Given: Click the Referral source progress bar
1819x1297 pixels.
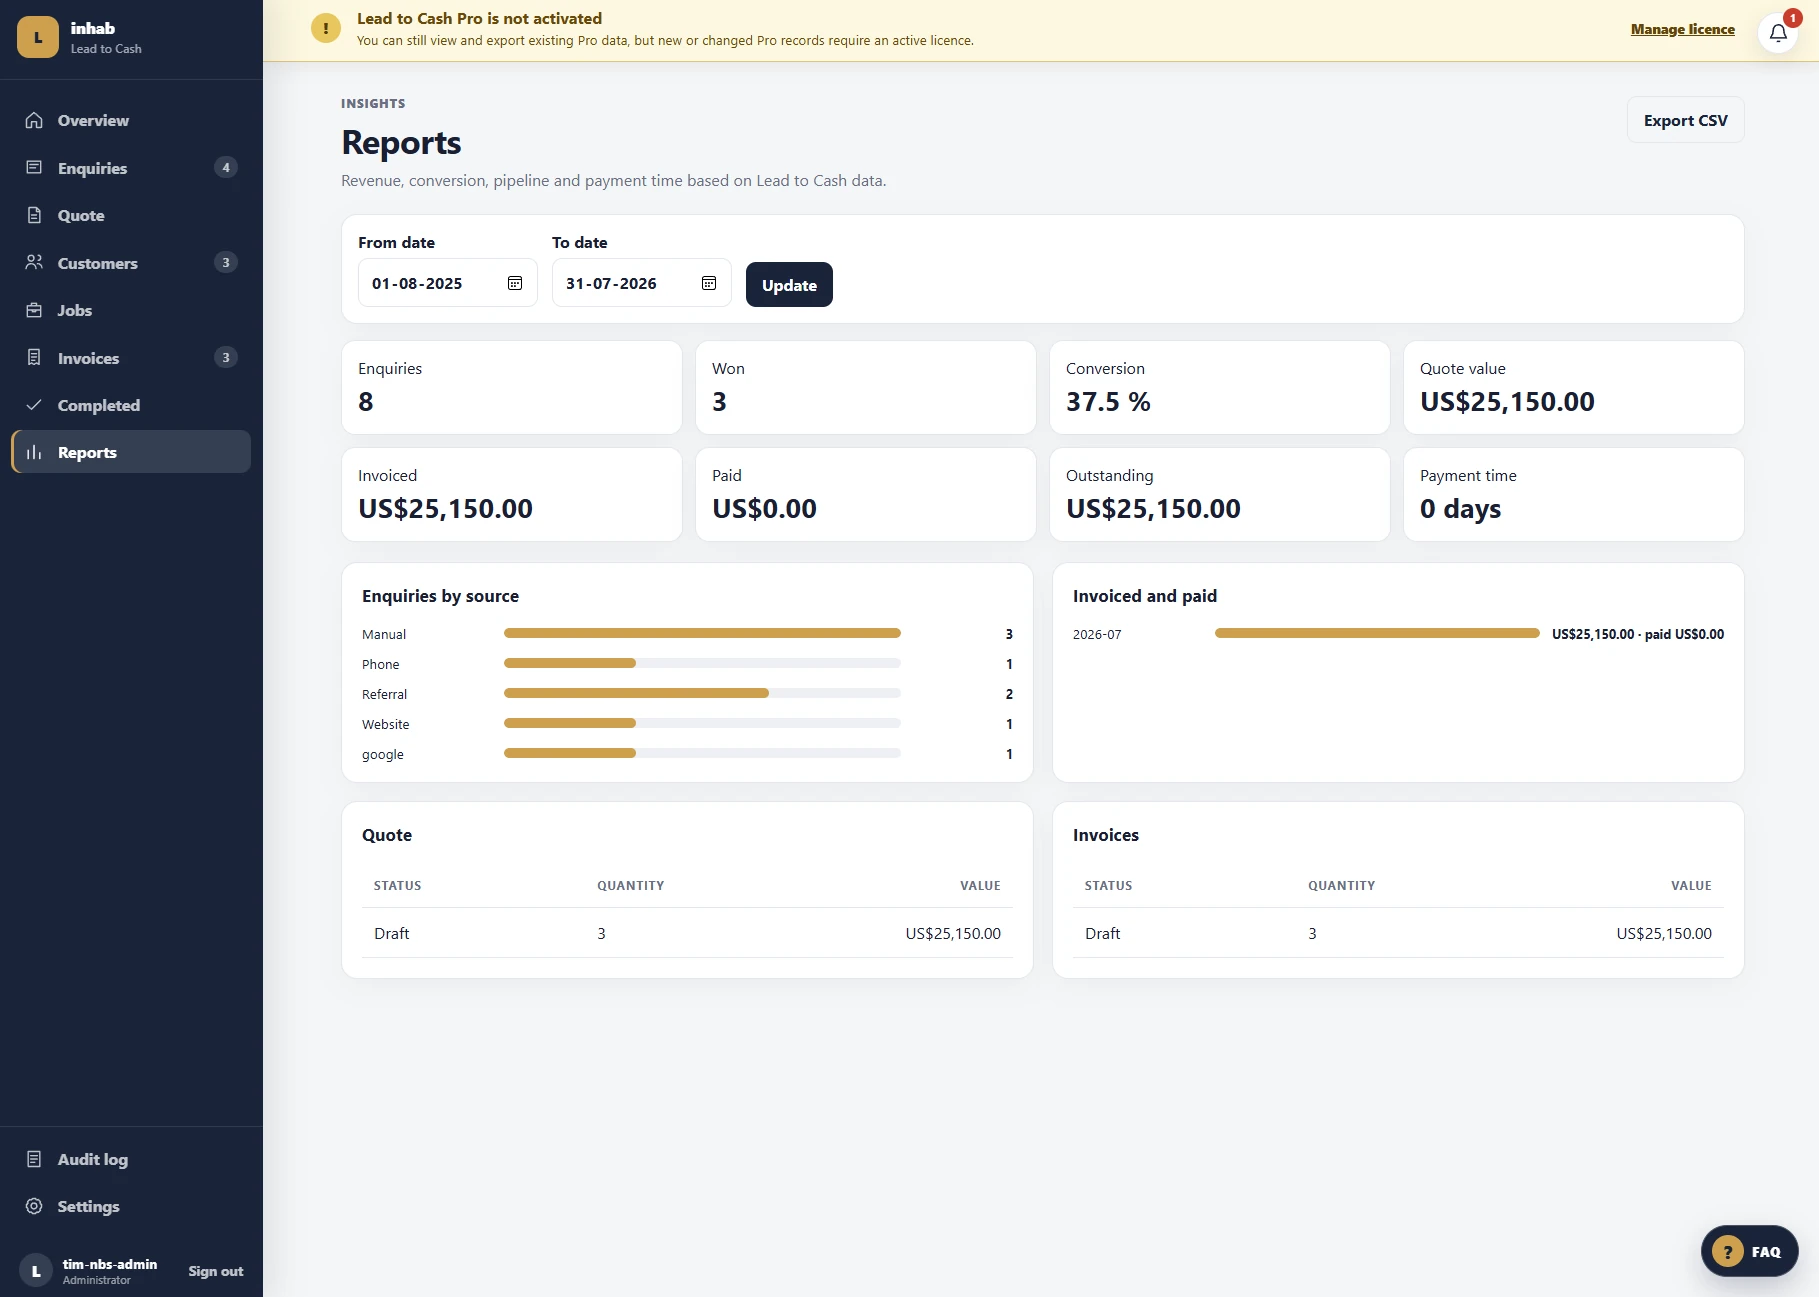Looking at the screenshot, I should [702, 693].
